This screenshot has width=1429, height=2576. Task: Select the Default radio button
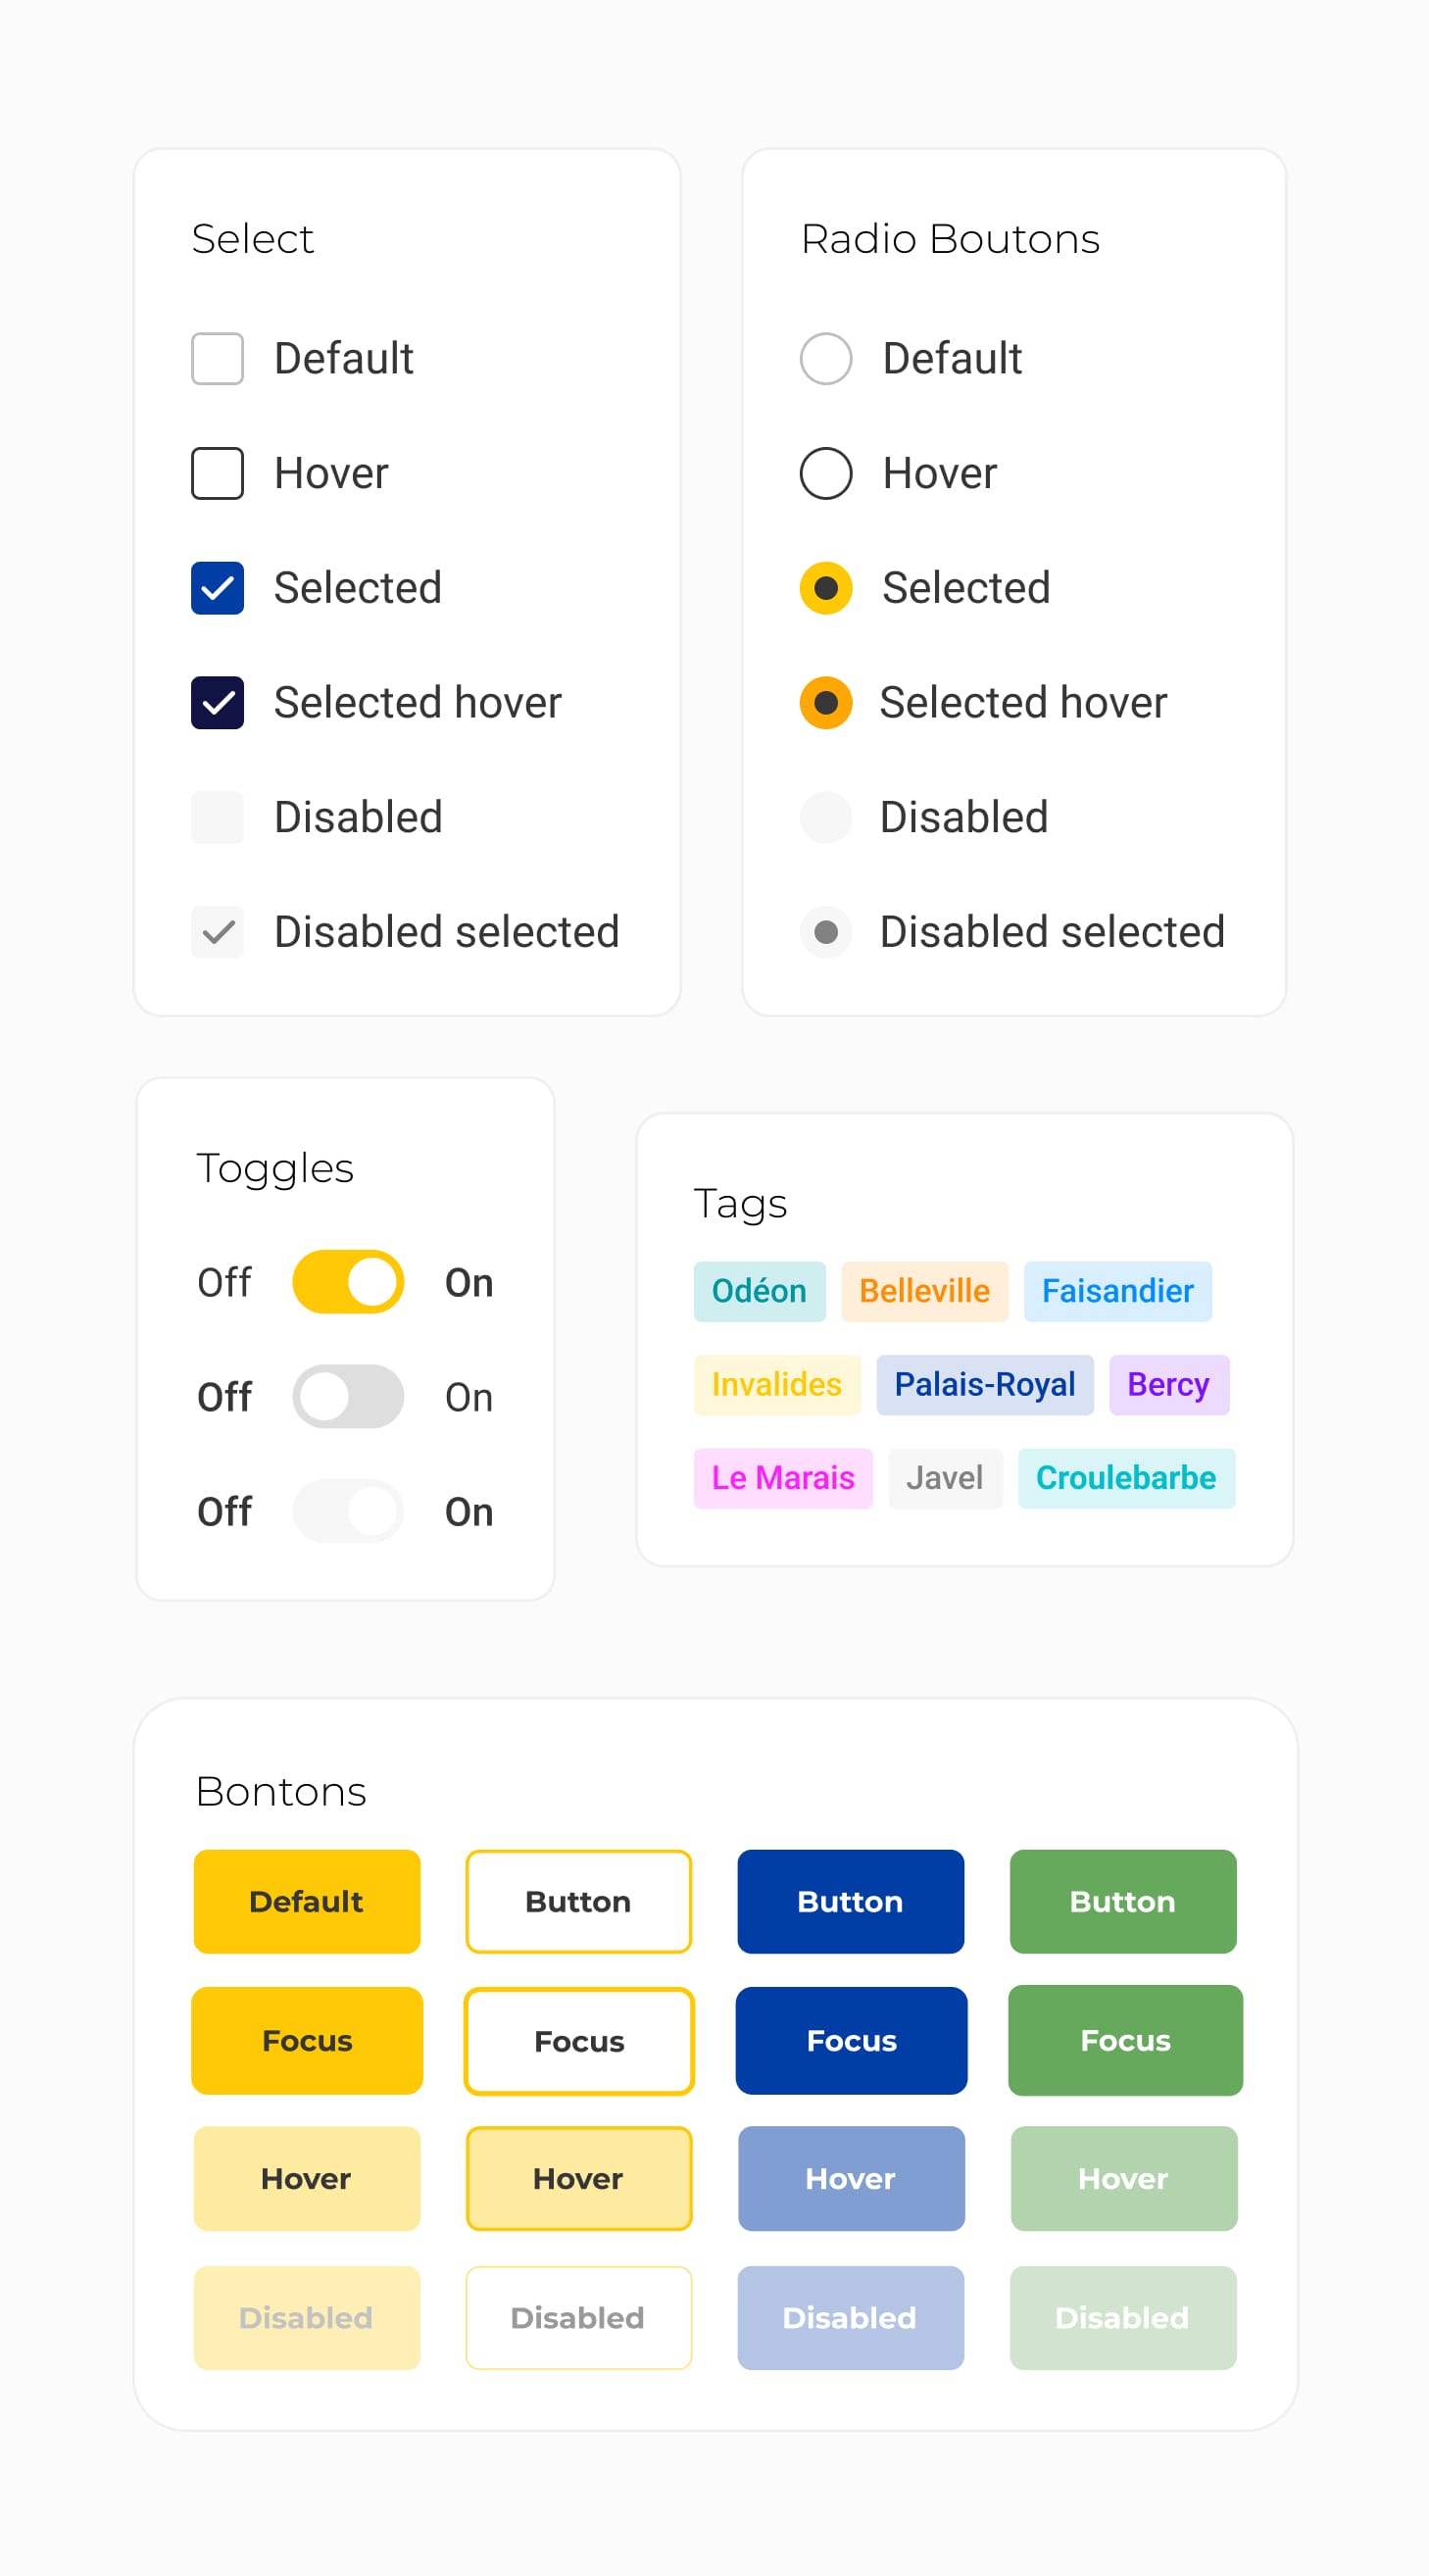(825, 359)
